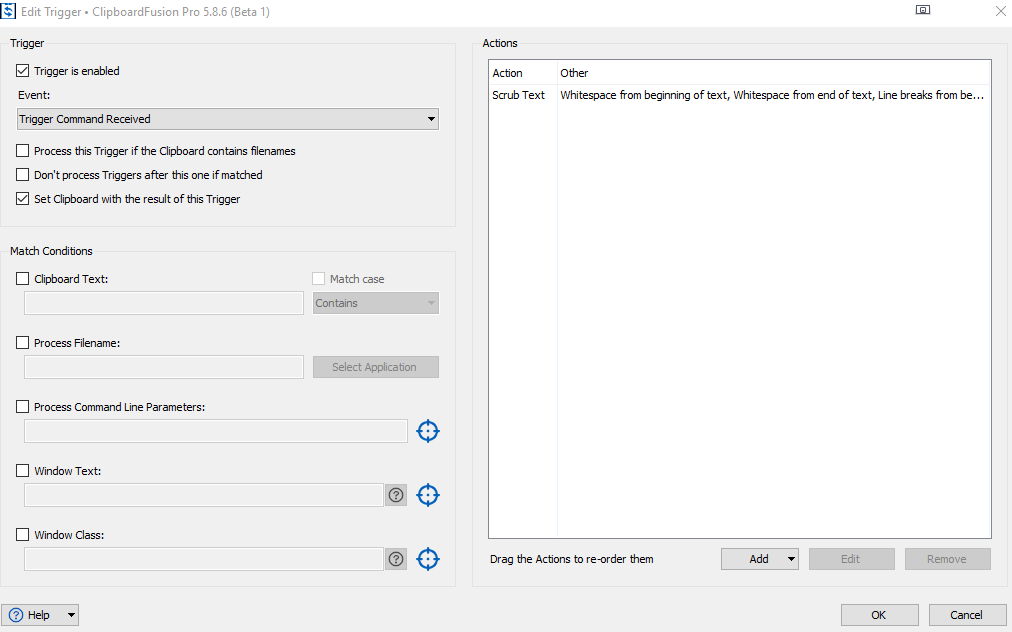Uncheck Set Clipboard with the result option

click(23, 199)
